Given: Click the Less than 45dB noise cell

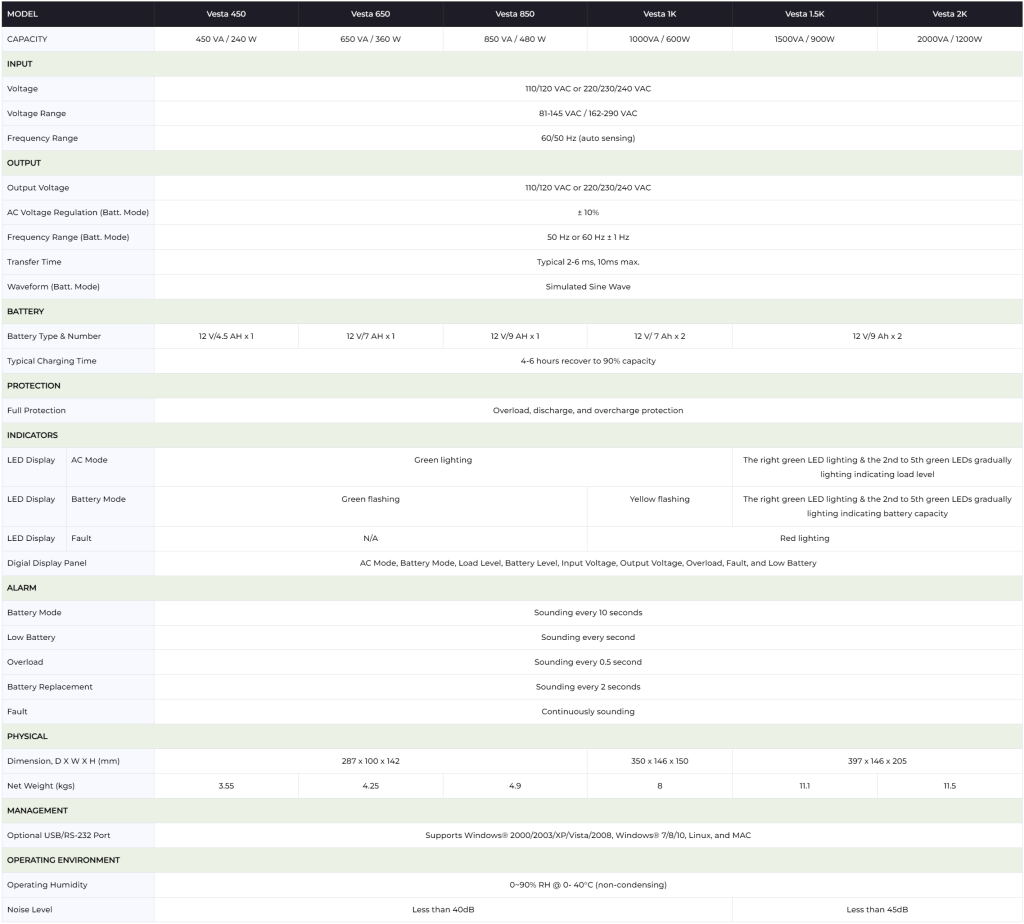Looking at the screenshot, I should click(877, 910).
